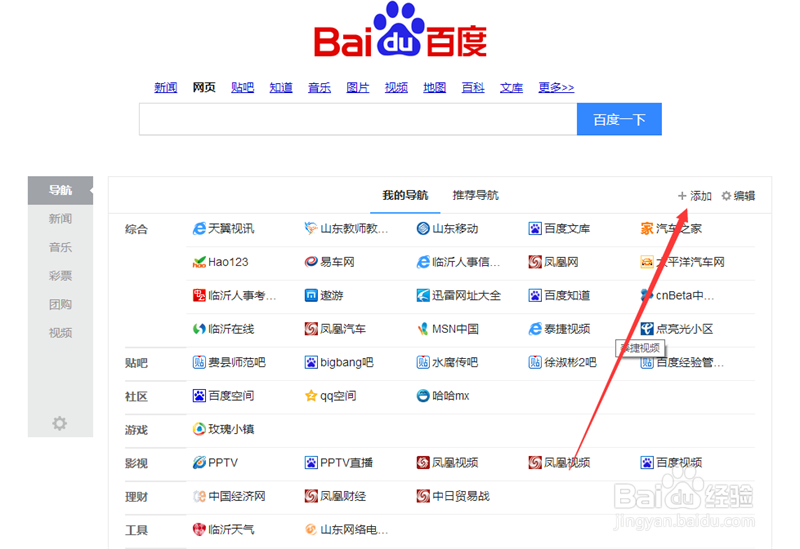Click the 遨游 browser icon
The width and height of the screenshot is (800, 549).
tap(311, 295)
